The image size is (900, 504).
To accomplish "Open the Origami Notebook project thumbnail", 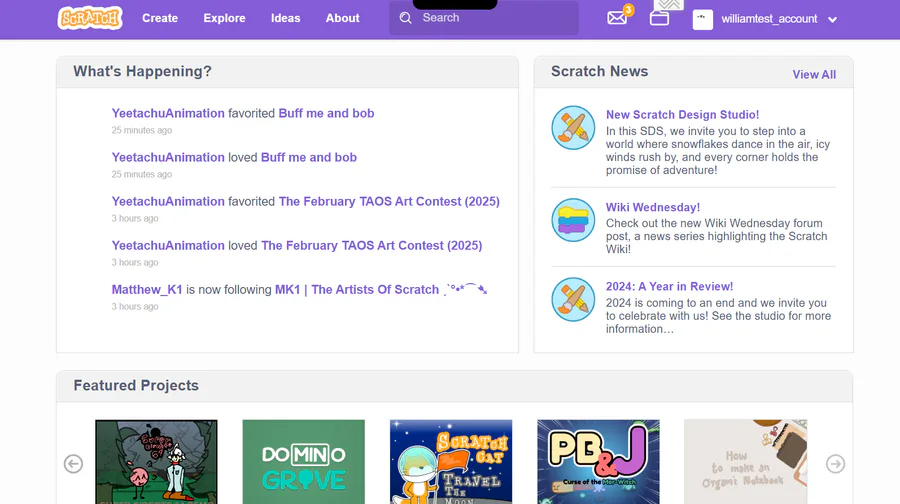I will pos(746,462).
